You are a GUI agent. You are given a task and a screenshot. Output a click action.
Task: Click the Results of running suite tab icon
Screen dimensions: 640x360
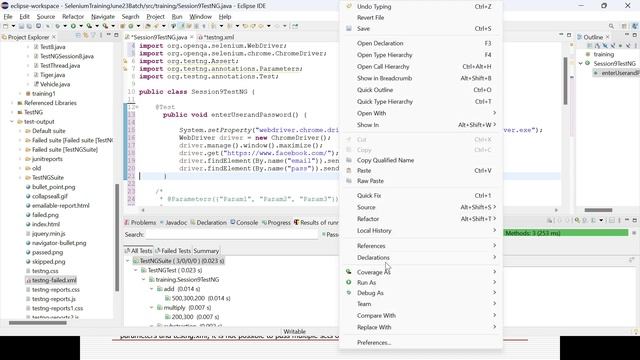click(x=296, y=222)
